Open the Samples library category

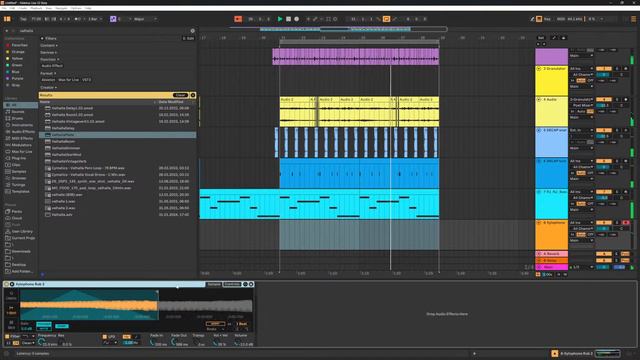coord(20,171)
